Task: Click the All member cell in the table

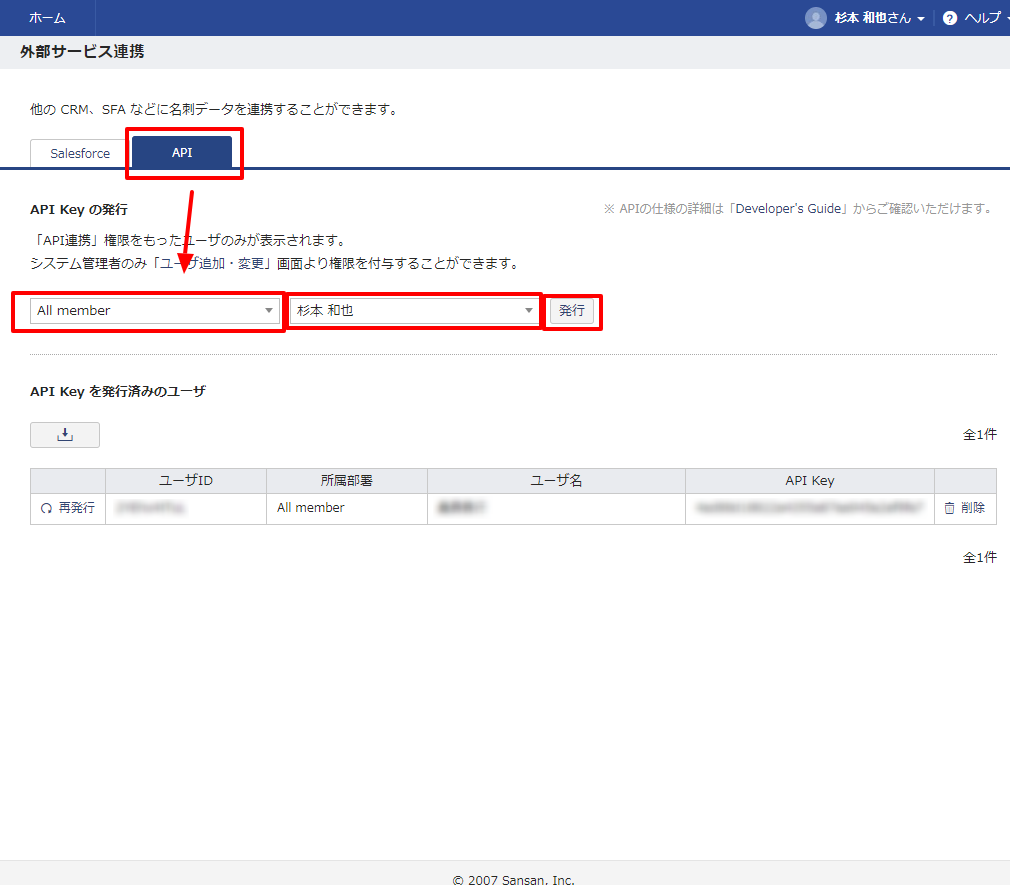Action: point(310,507)
